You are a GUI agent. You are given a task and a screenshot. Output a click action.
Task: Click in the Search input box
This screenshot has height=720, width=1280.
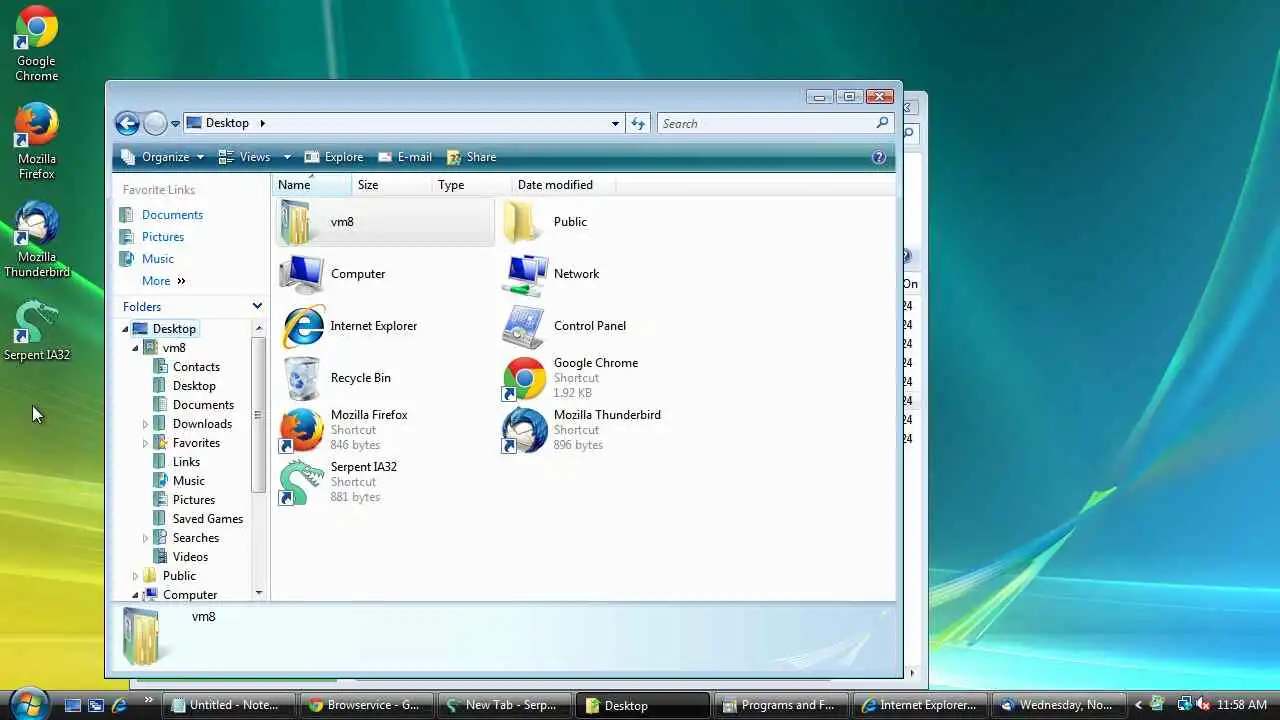(765, 123)
